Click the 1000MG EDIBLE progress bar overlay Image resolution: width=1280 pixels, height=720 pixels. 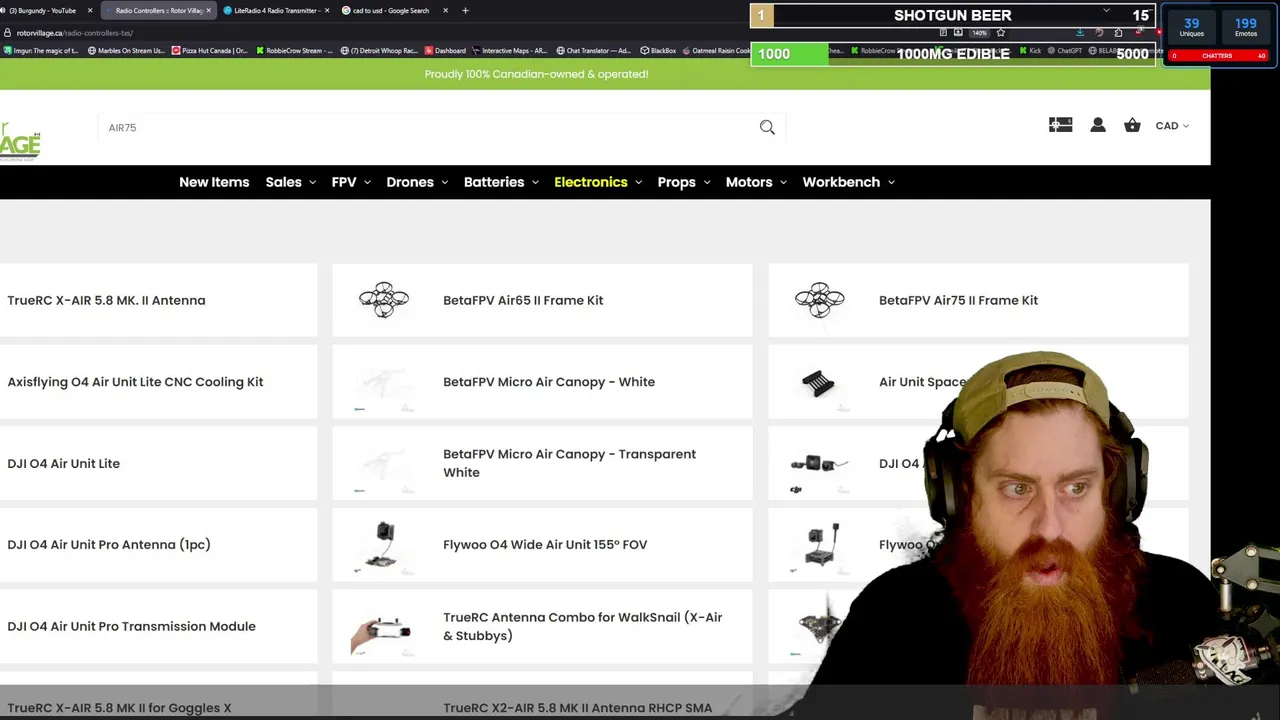coord(953,54)
